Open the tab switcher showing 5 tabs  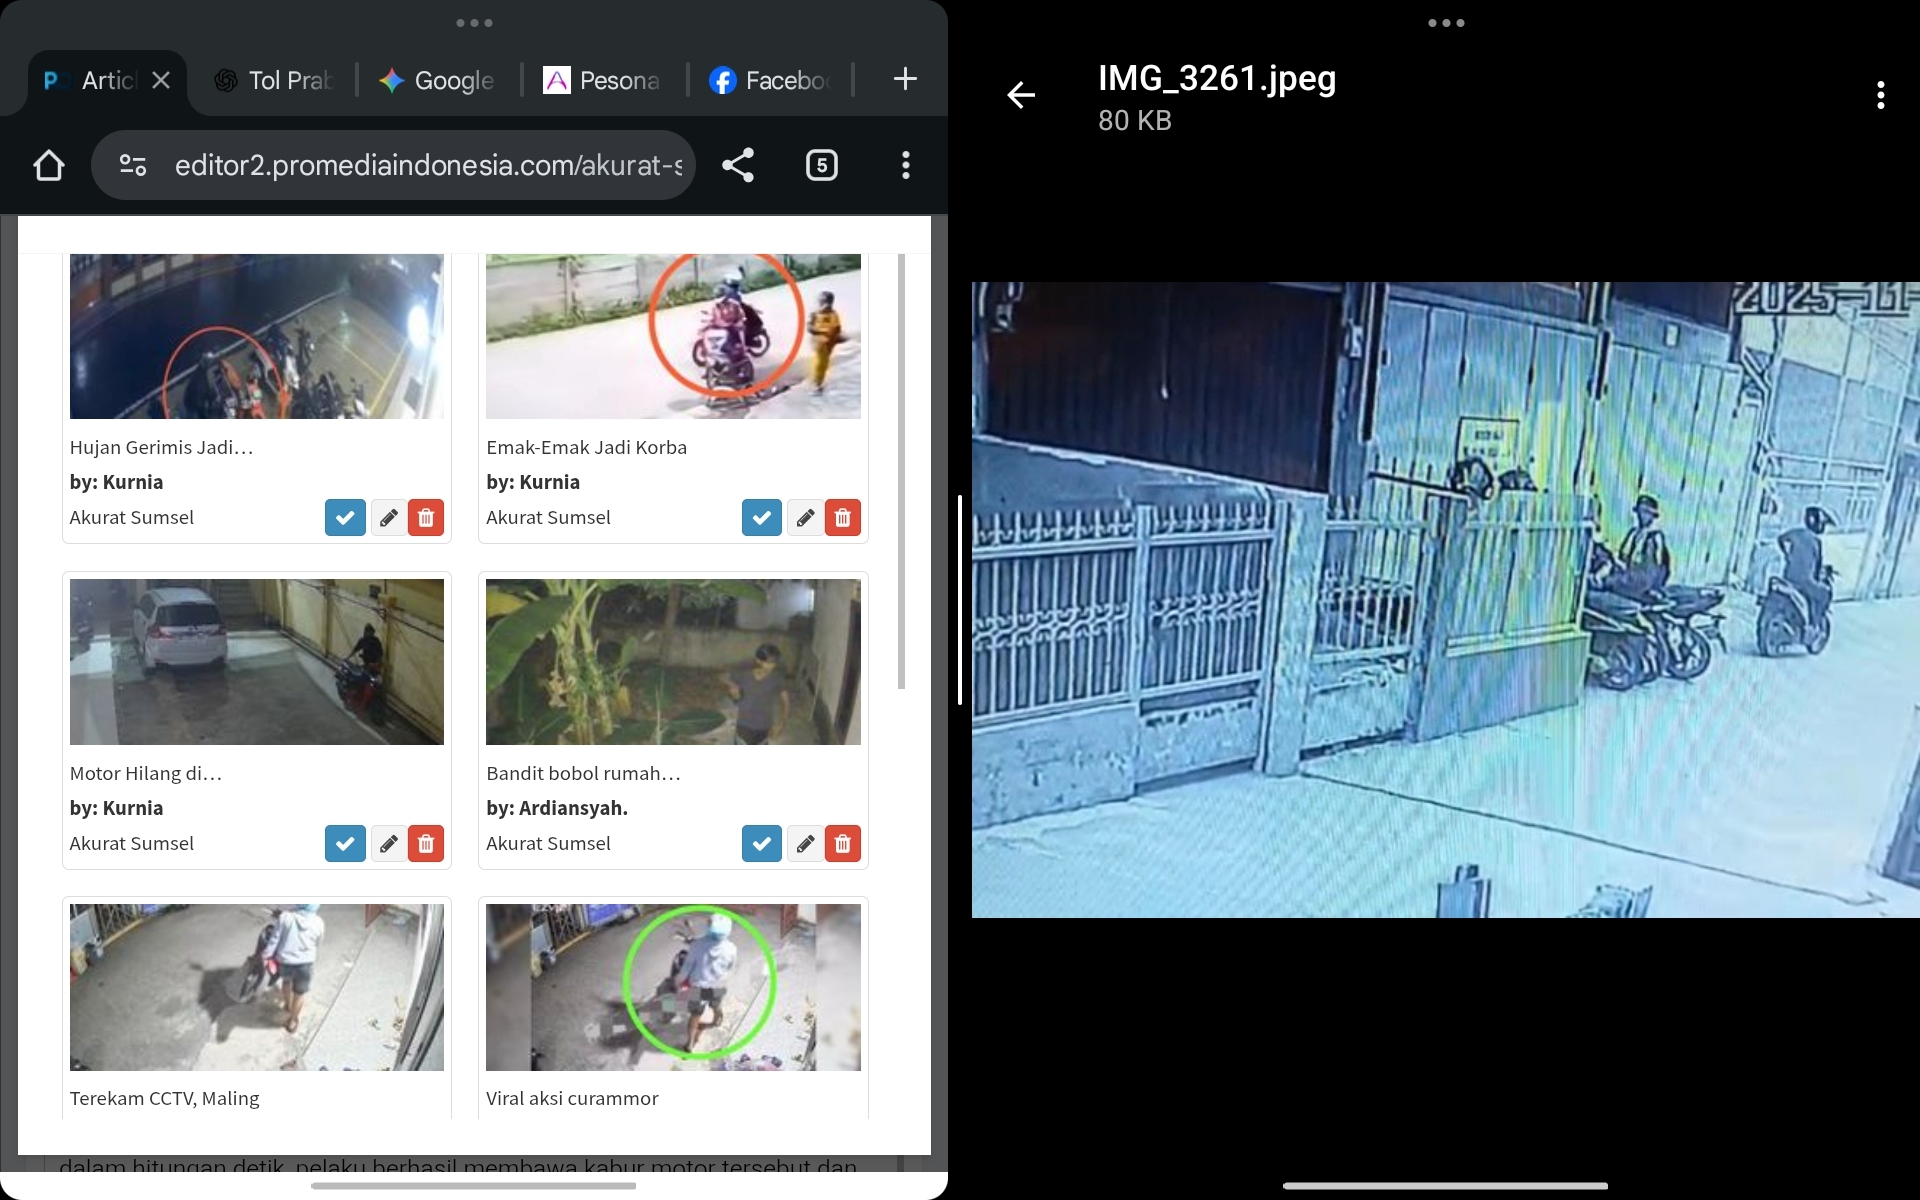click(821, 165)
